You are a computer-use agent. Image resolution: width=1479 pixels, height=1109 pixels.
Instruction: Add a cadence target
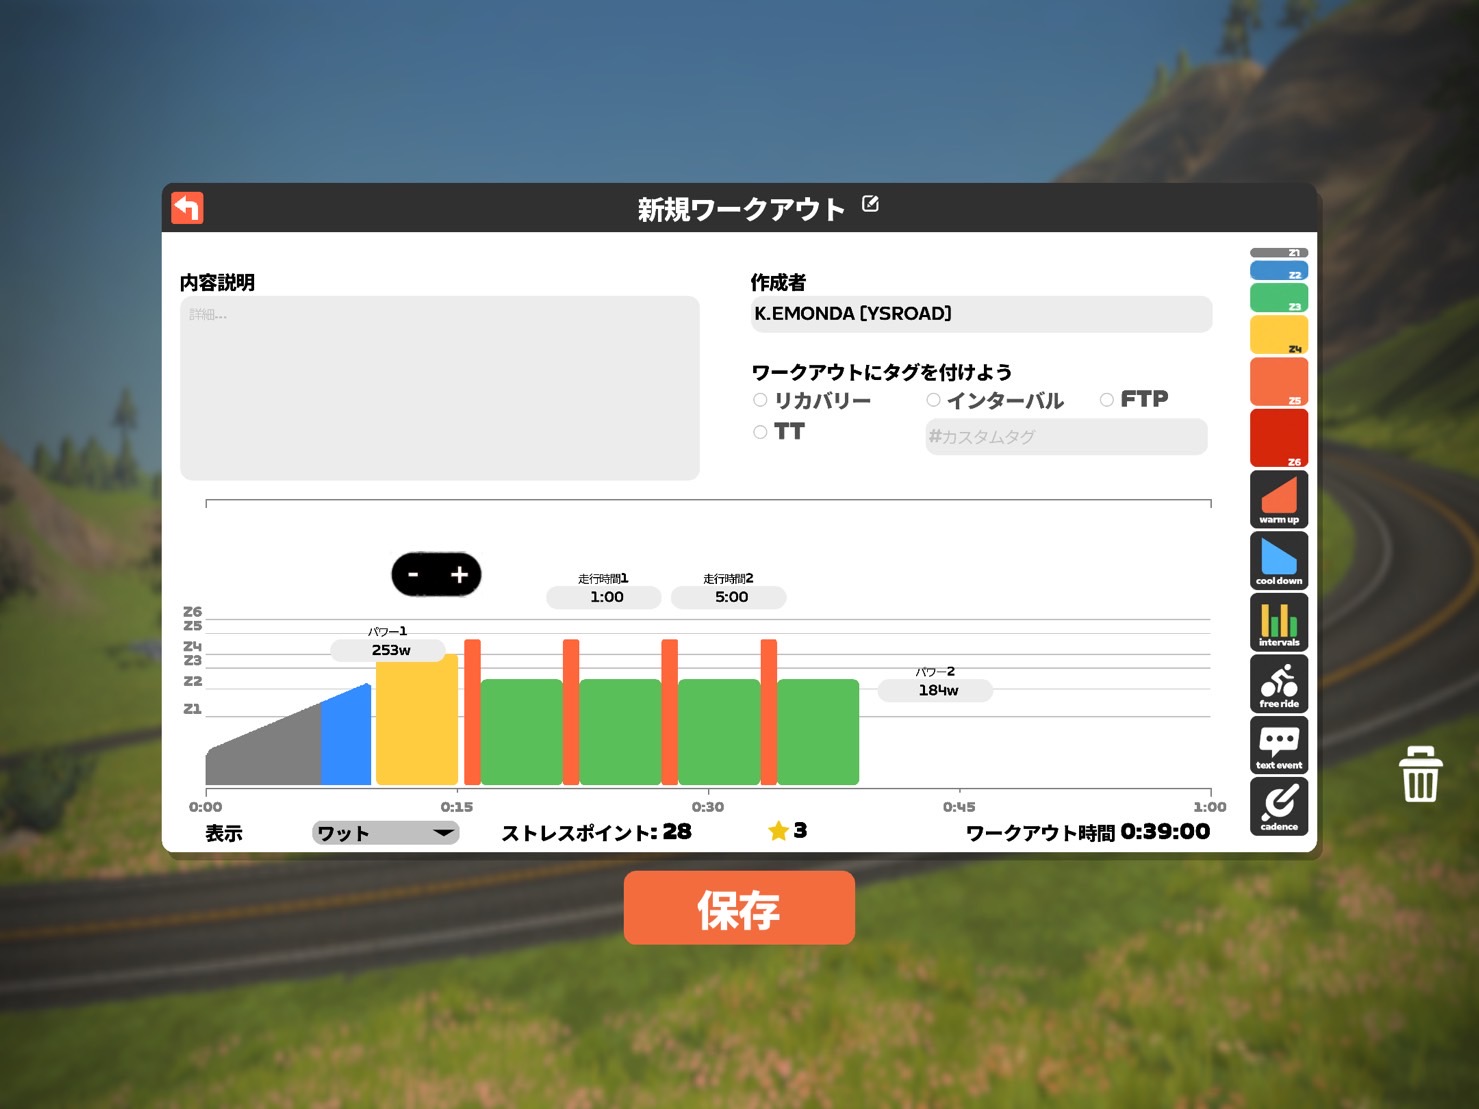pos(1279,806)
